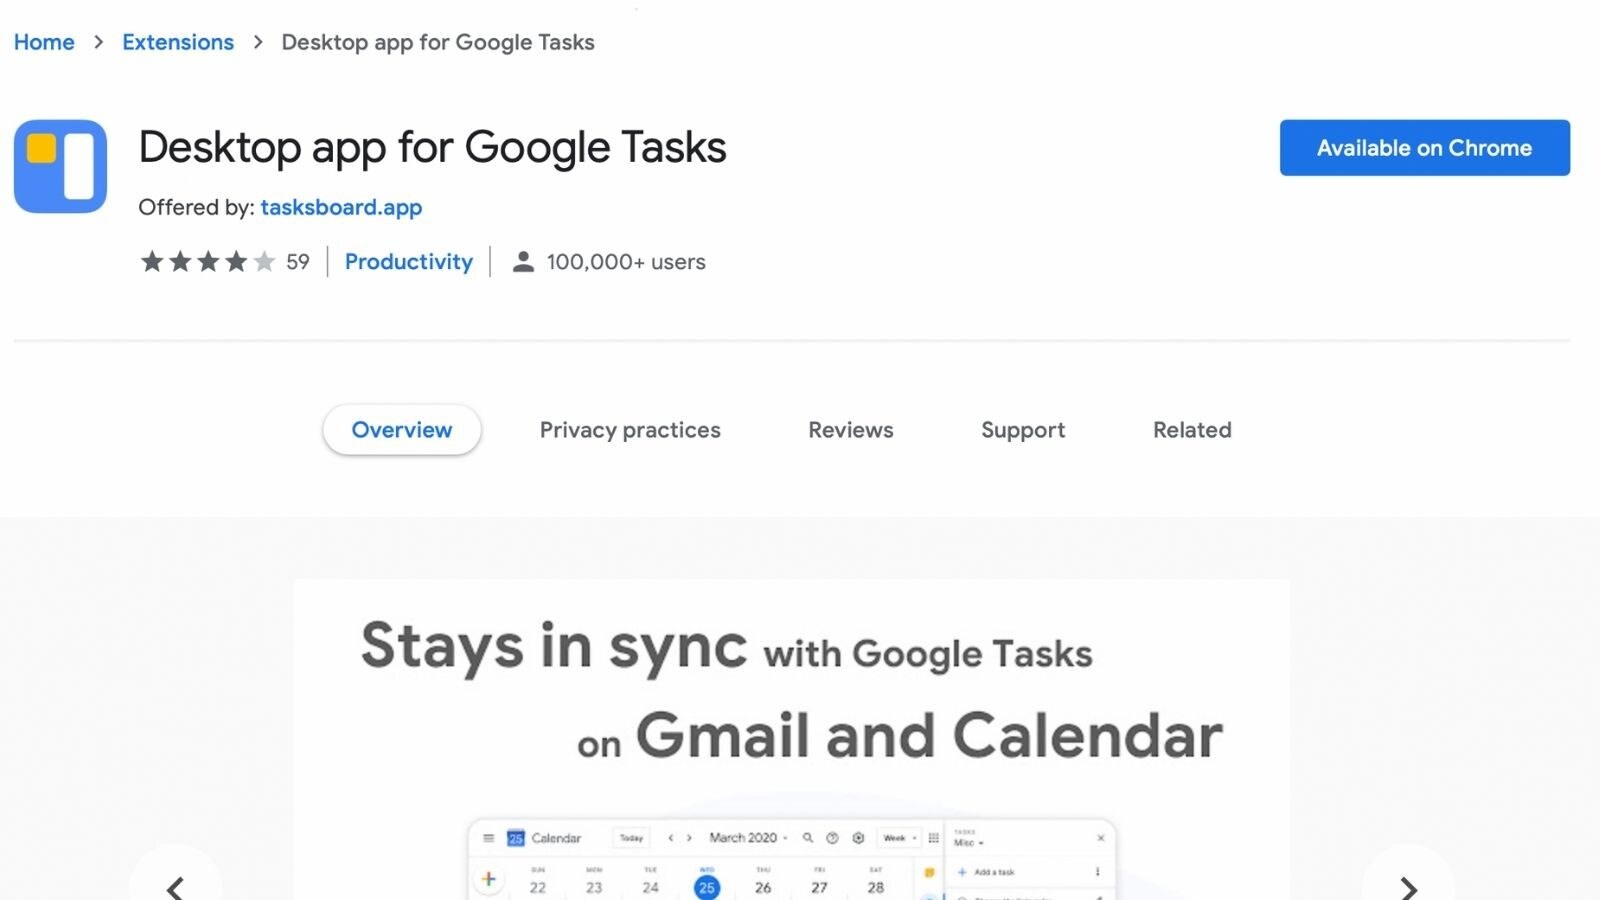Click the 59 ratings count

tap(298, 262)
